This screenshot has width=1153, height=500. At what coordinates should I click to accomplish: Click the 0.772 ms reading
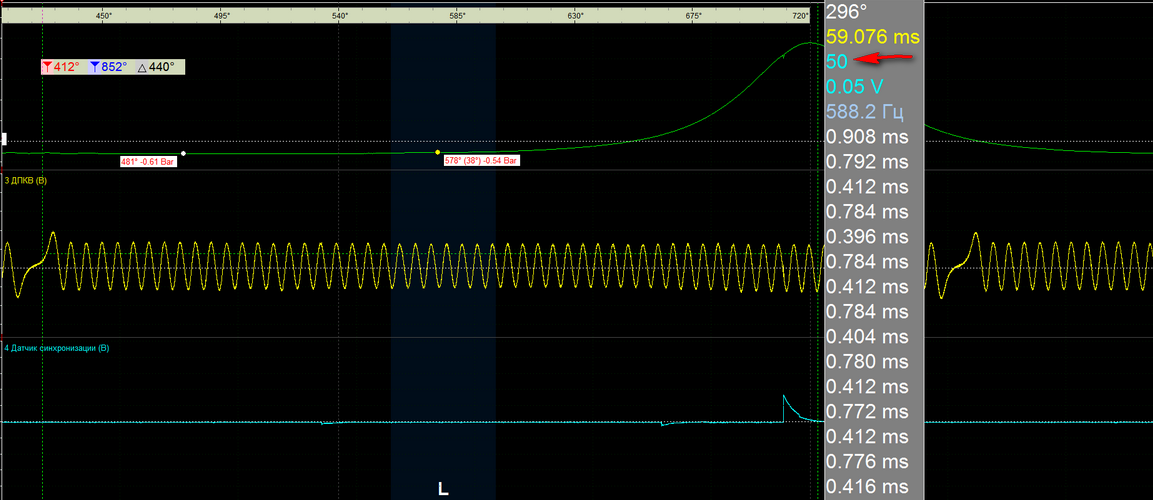[867, 412]
